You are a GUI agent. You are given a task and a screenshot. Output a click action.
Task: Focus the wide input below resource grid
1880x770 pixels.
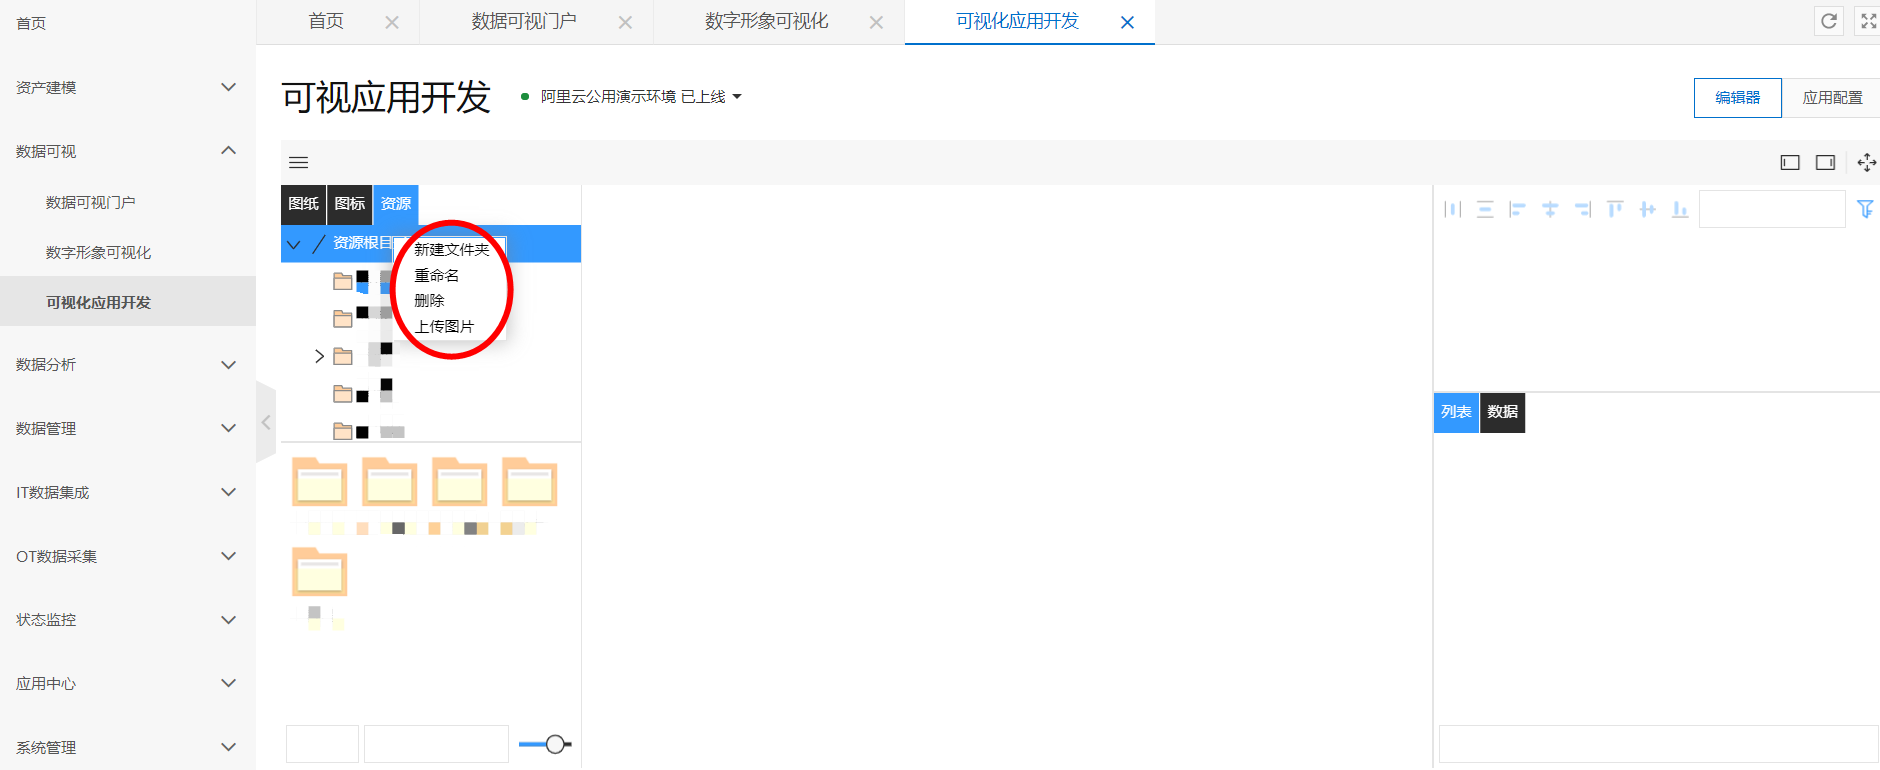pyautogui.click(x=436, y=744)
